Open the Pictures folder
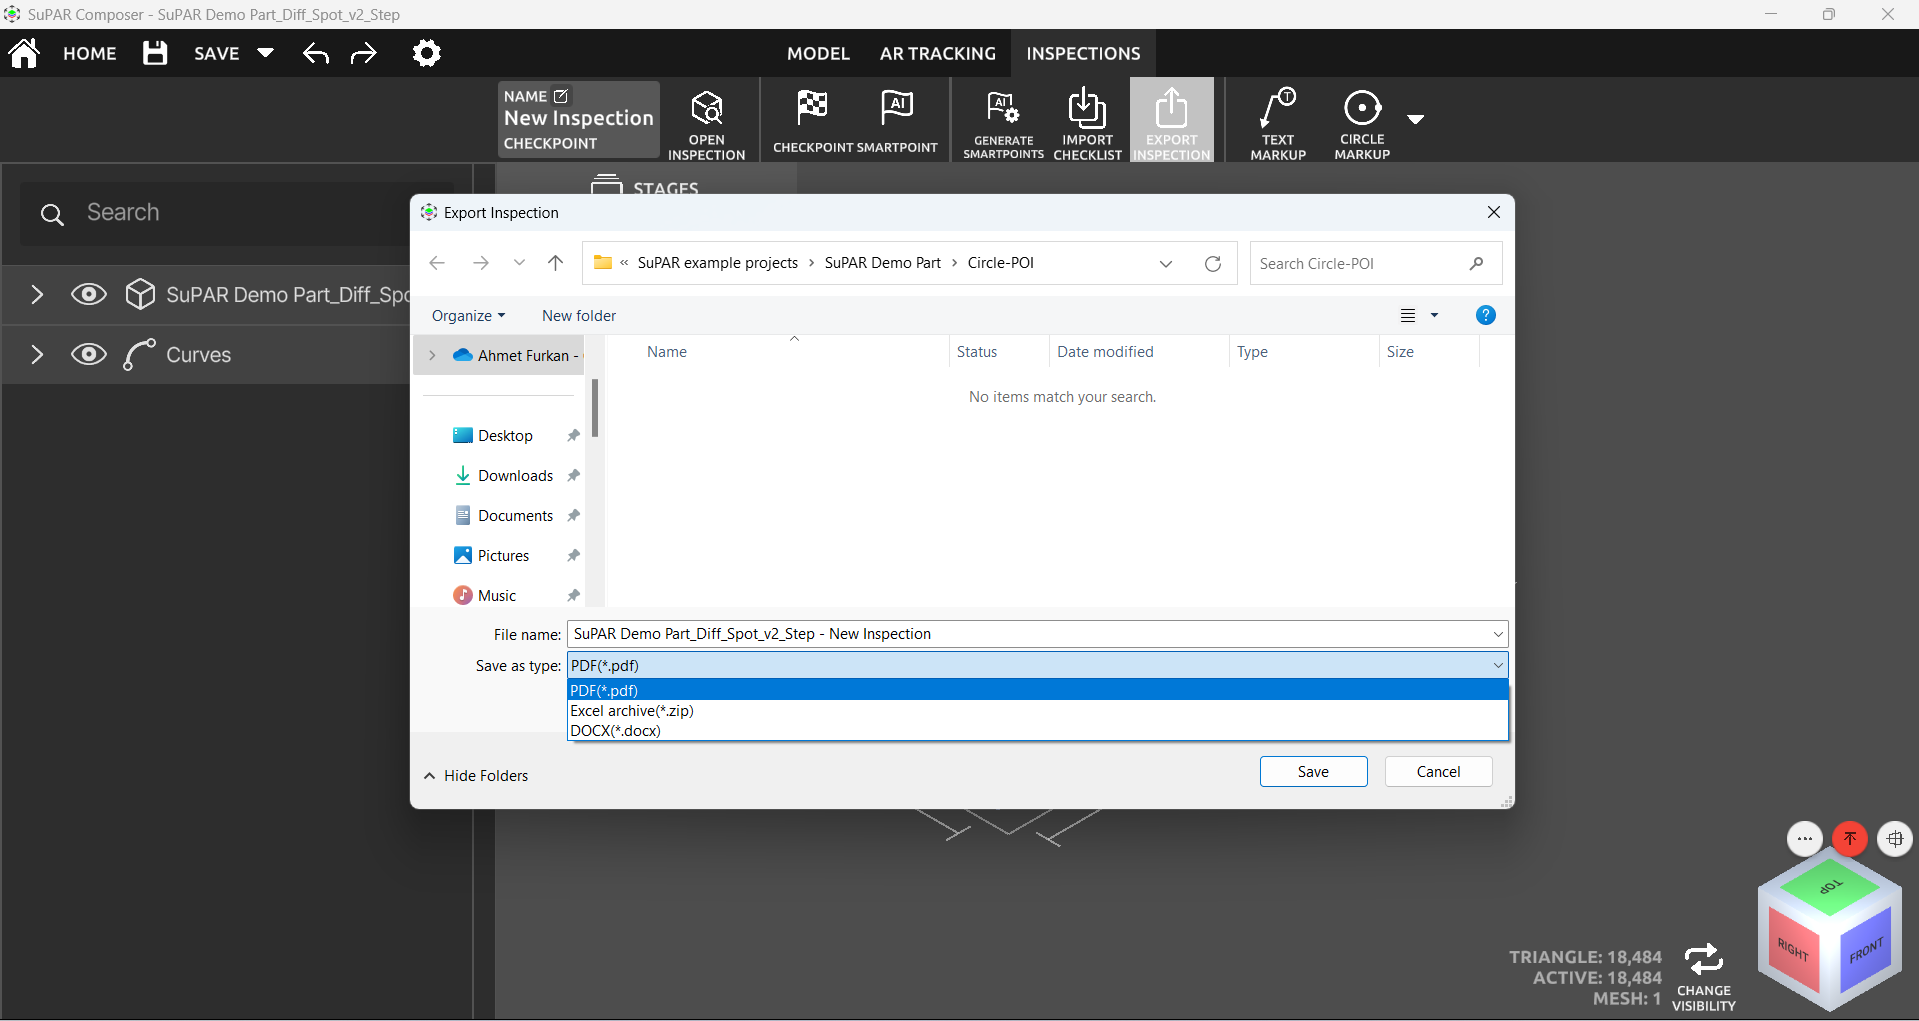This screenshot has height=1021, width=1919. click(503, 555)
